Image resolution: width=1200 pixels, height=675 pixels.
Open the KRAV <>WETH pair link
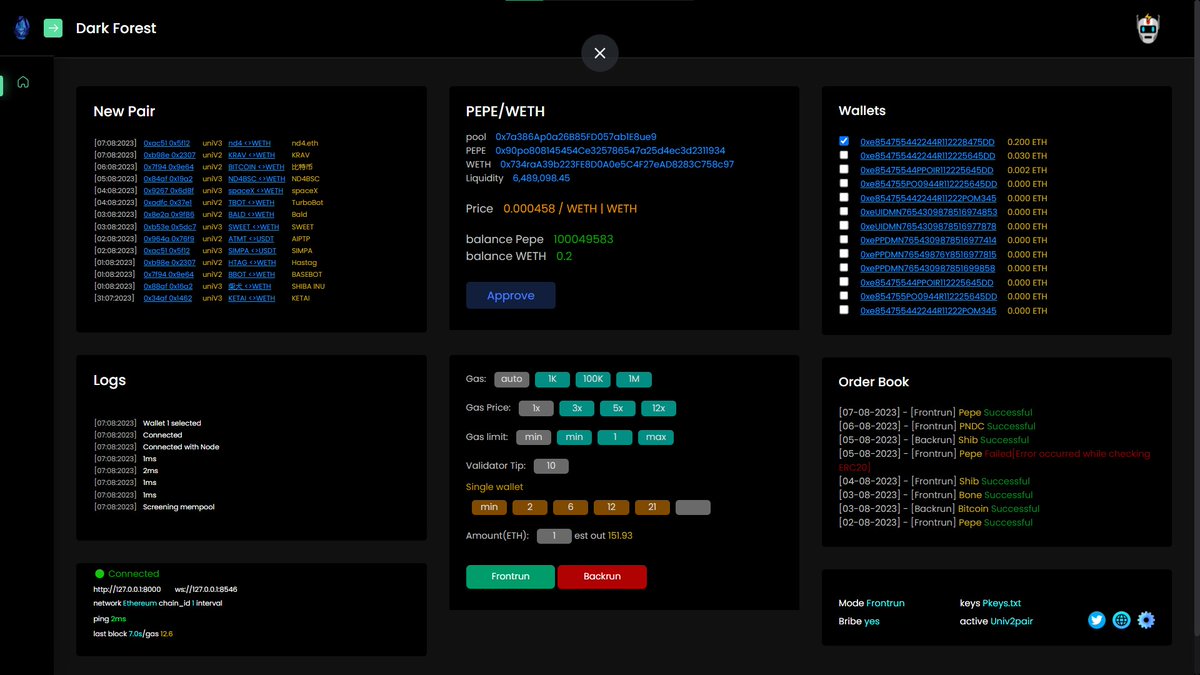pyautogui.click(x=252, y=155)
